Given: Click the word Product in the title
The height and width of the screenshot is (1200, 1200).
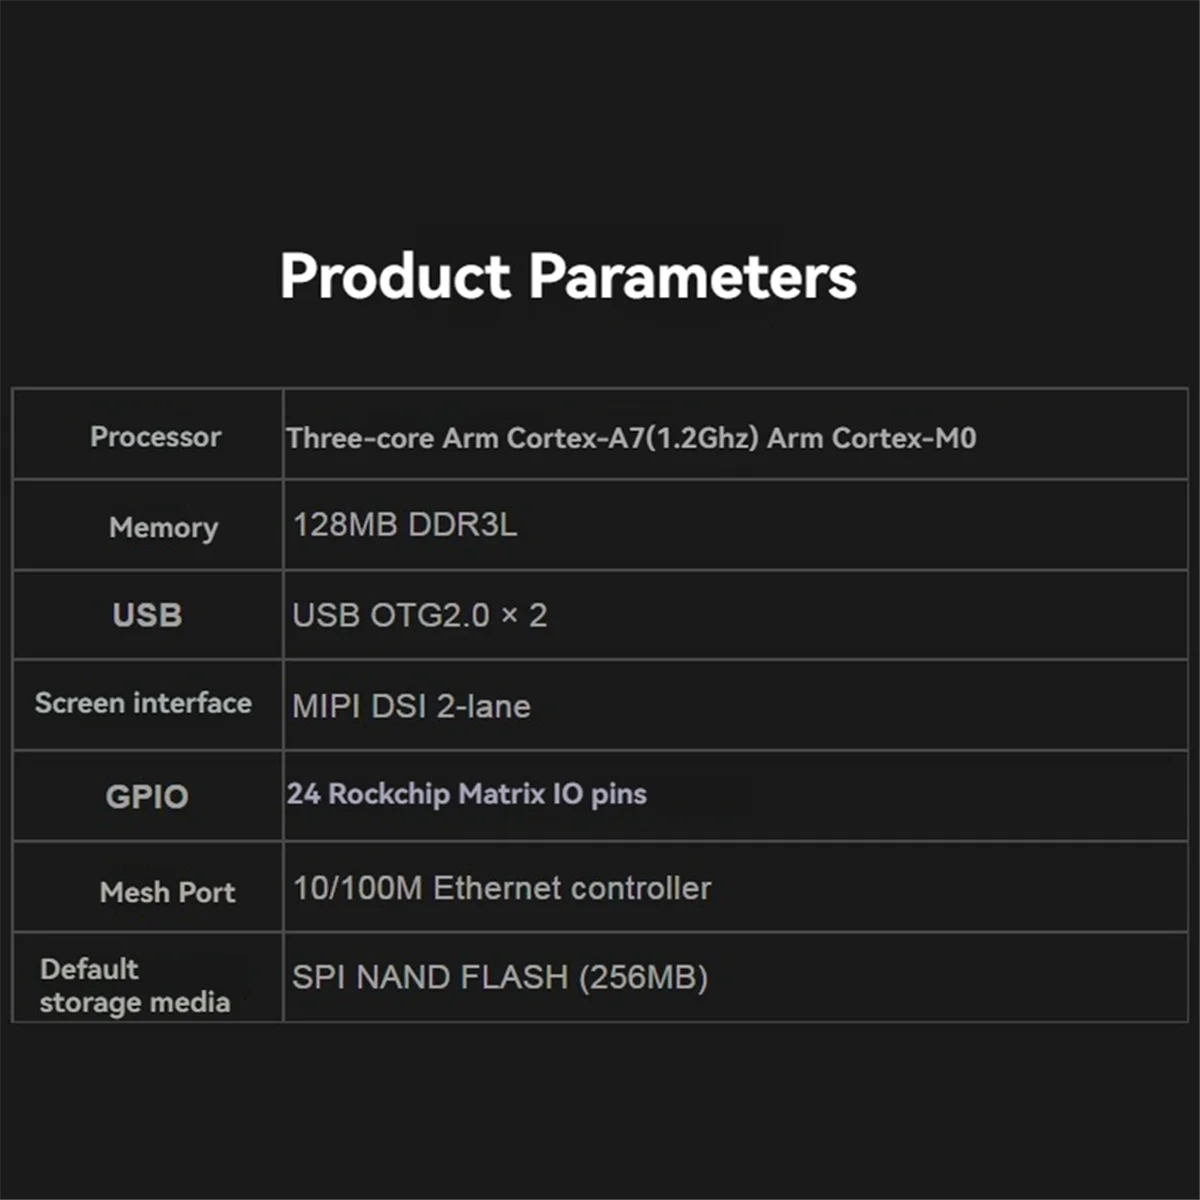Looking at the screenshot, I should [395, 276].
